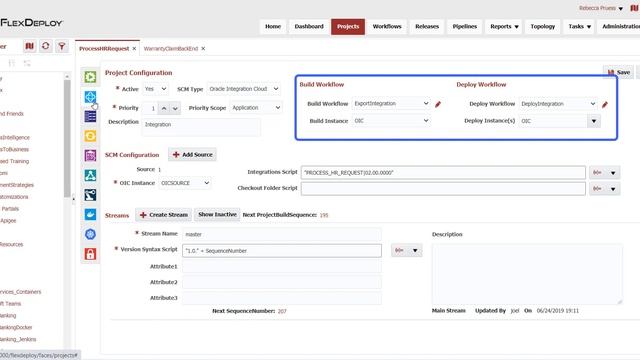Open the Releases menu item
Image resolution: width=640 pixels, height=360 pixels.
tap(427, 27)
